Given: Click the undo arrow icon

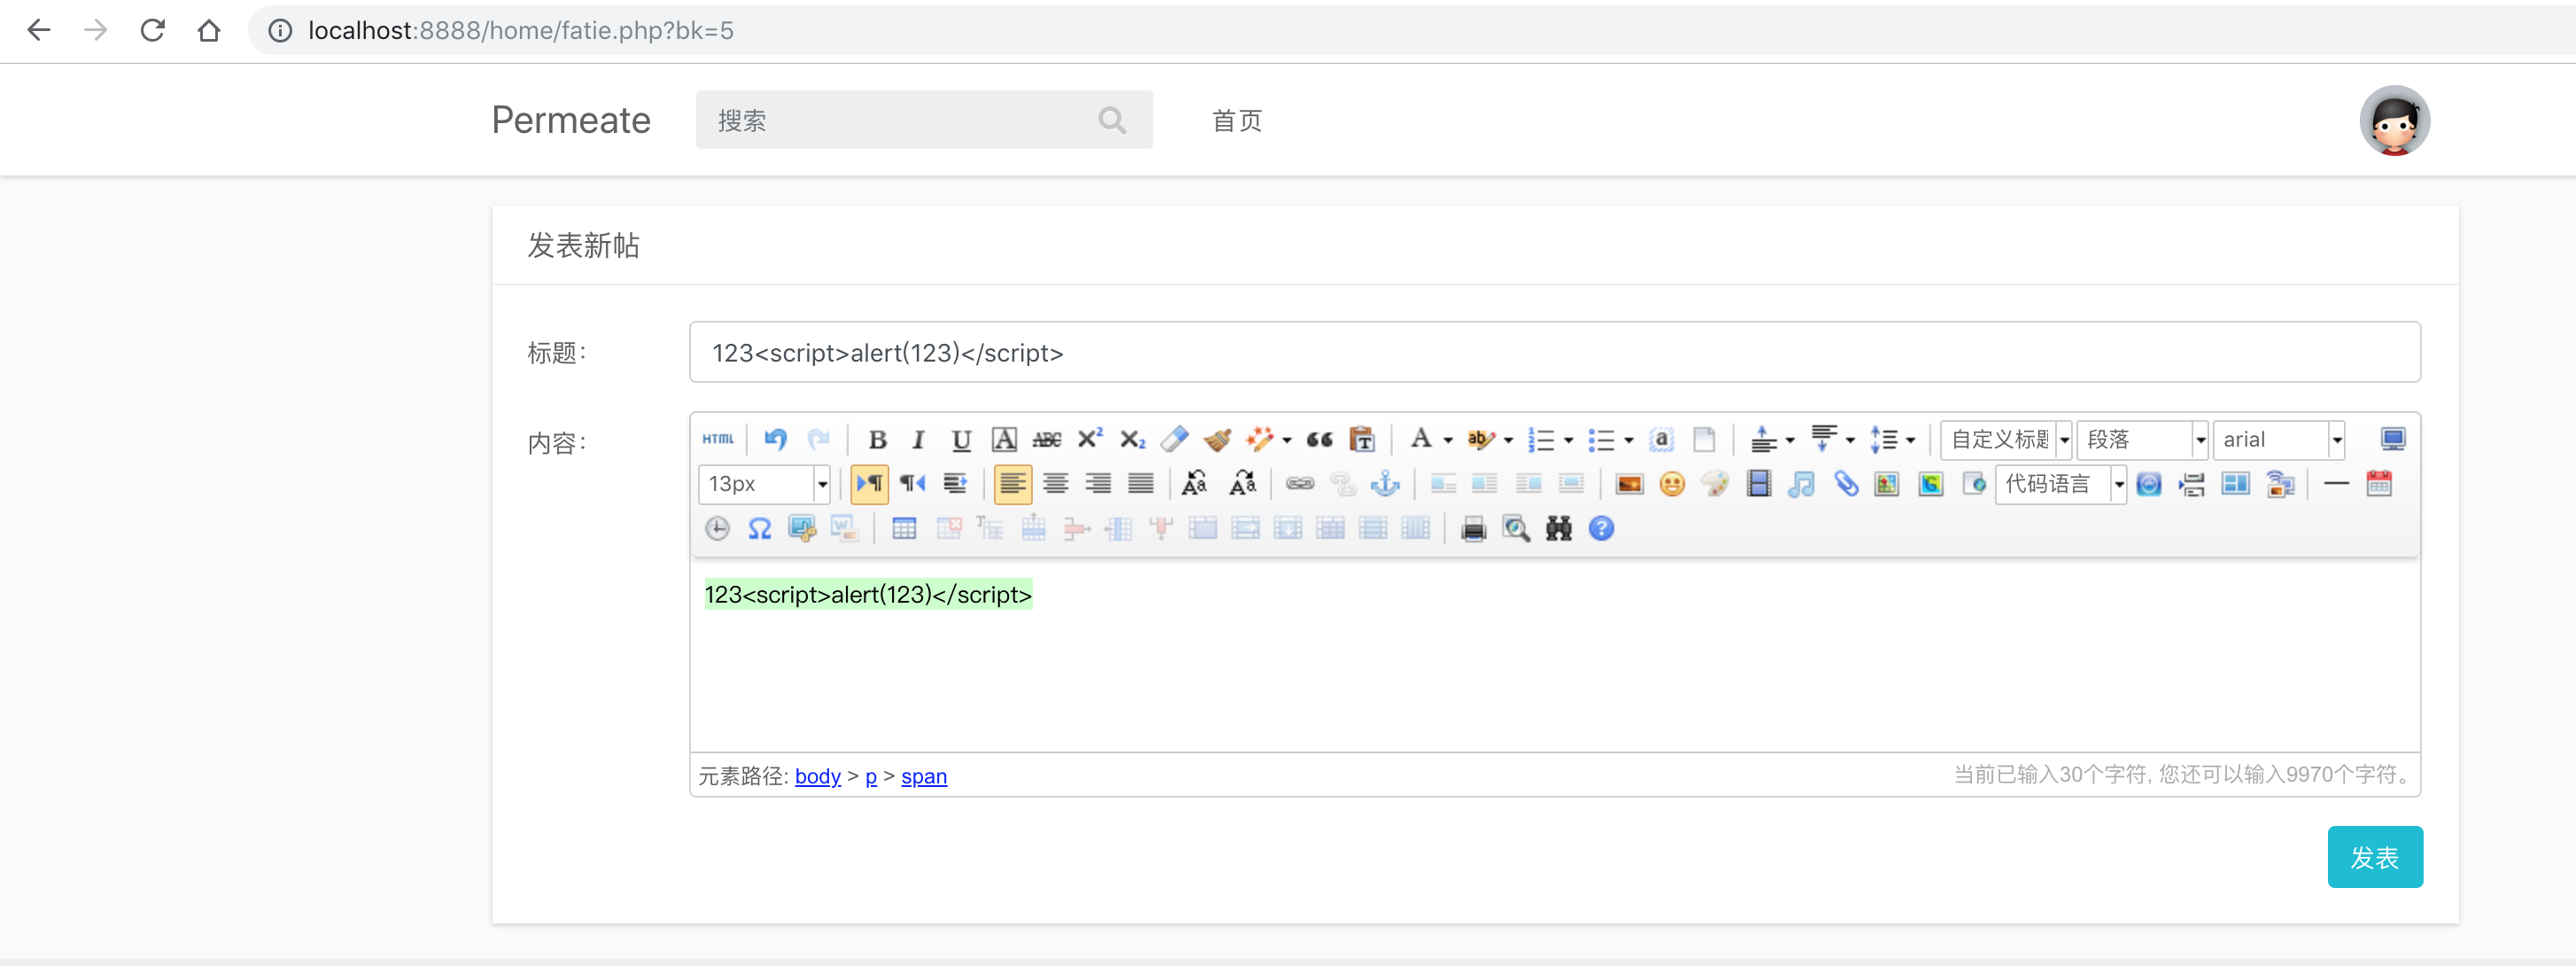Looking at the screenshot, I should point(775,439).
